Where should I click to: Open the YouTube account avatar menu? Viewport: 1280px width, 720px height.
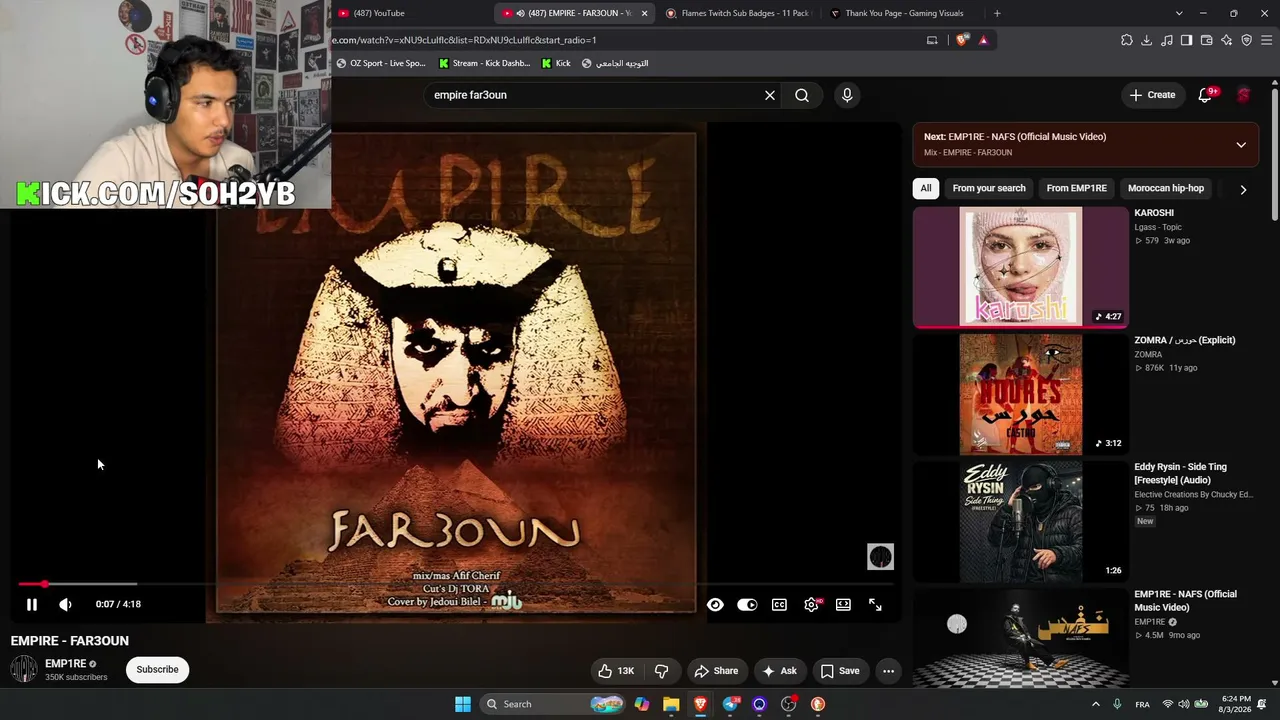1244,95
